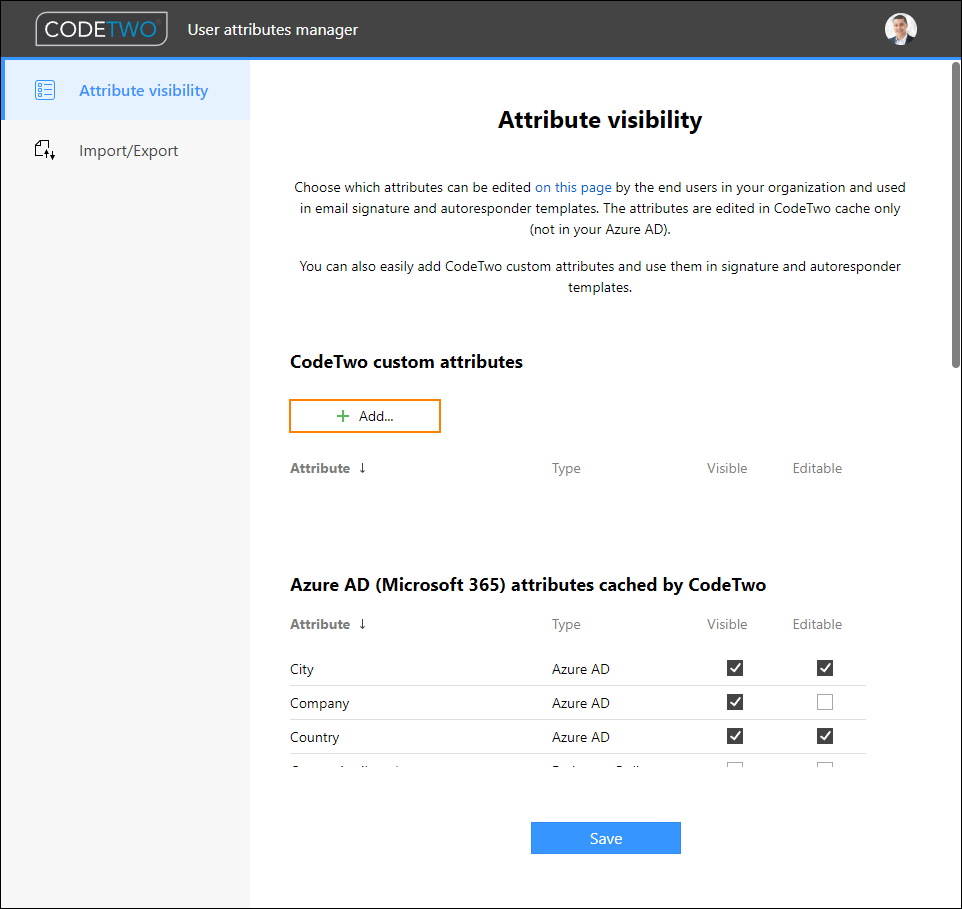Uncheck Editable for the Country attribute

tap(825, 735)
